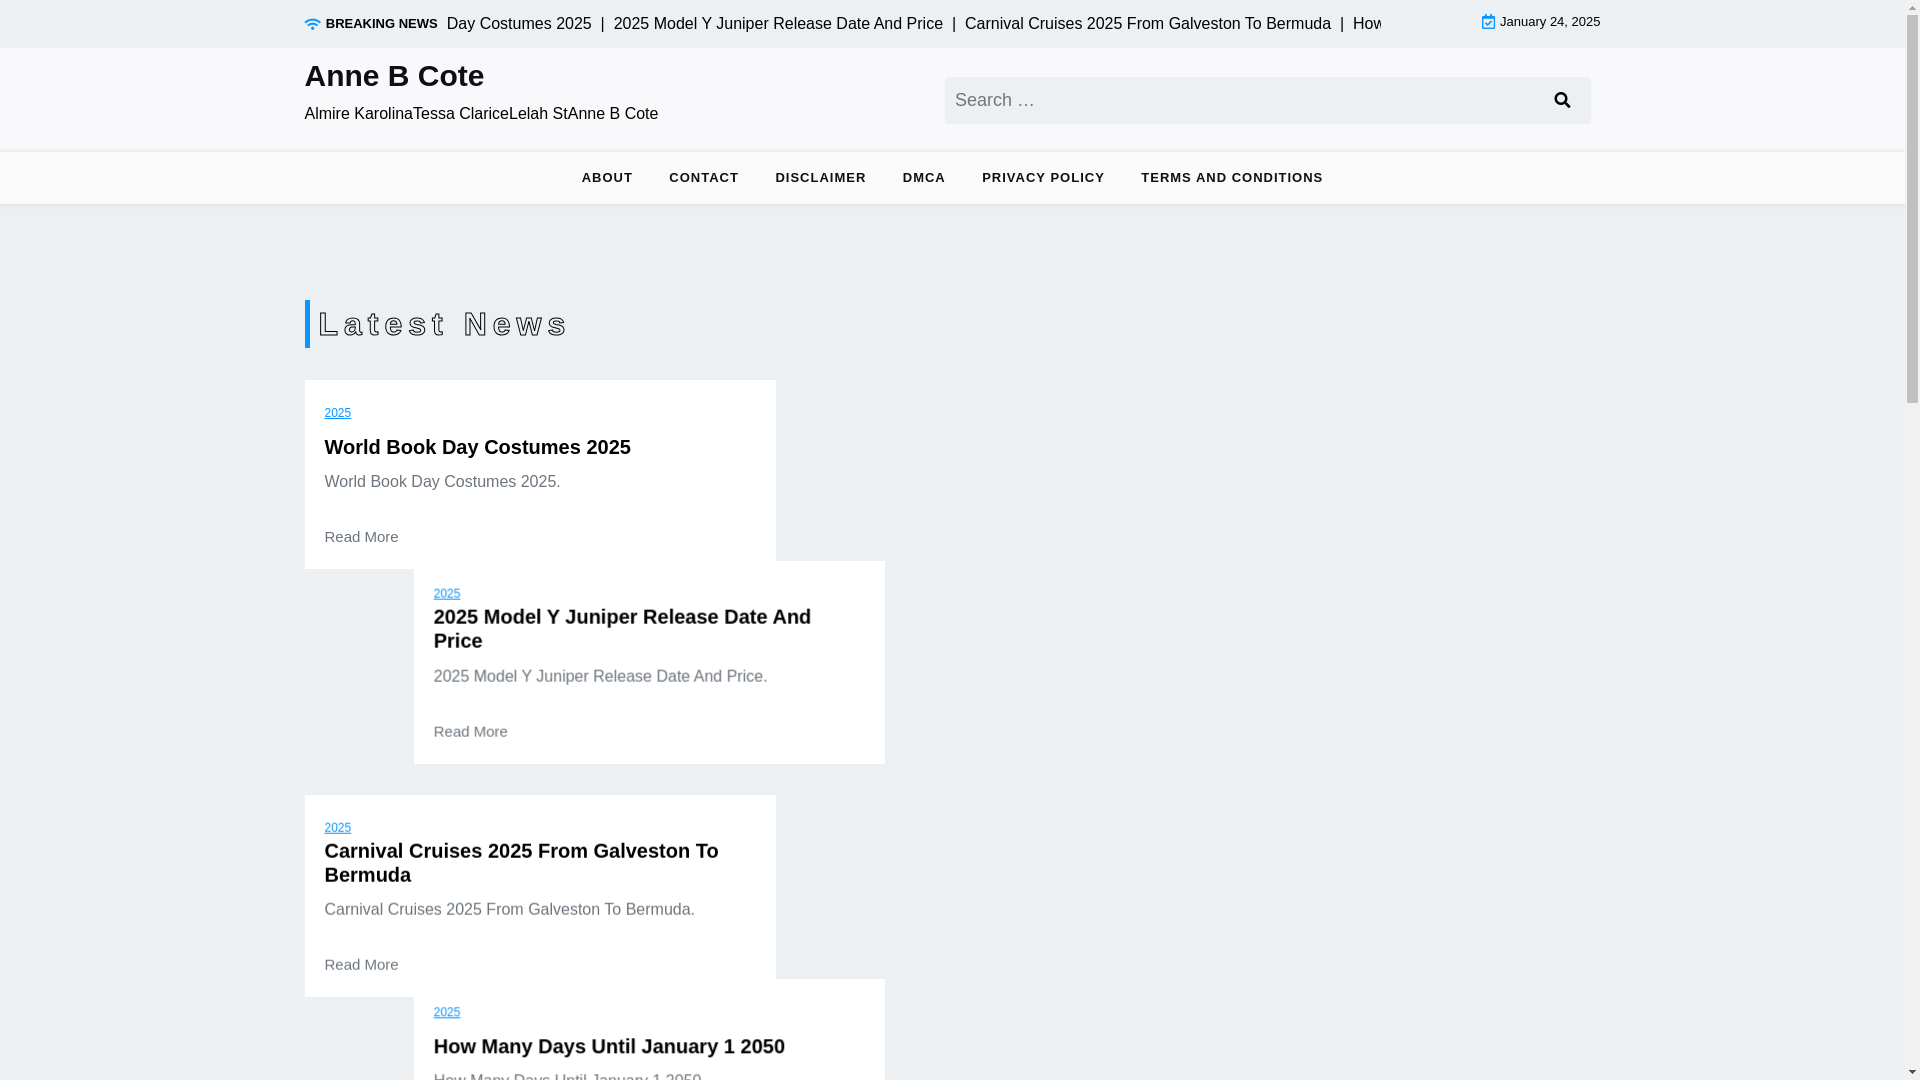This screenshot has width=1920, height=1080.
Task: Open World Book Day Costumes 2025 article
Action: coord(477,447)
